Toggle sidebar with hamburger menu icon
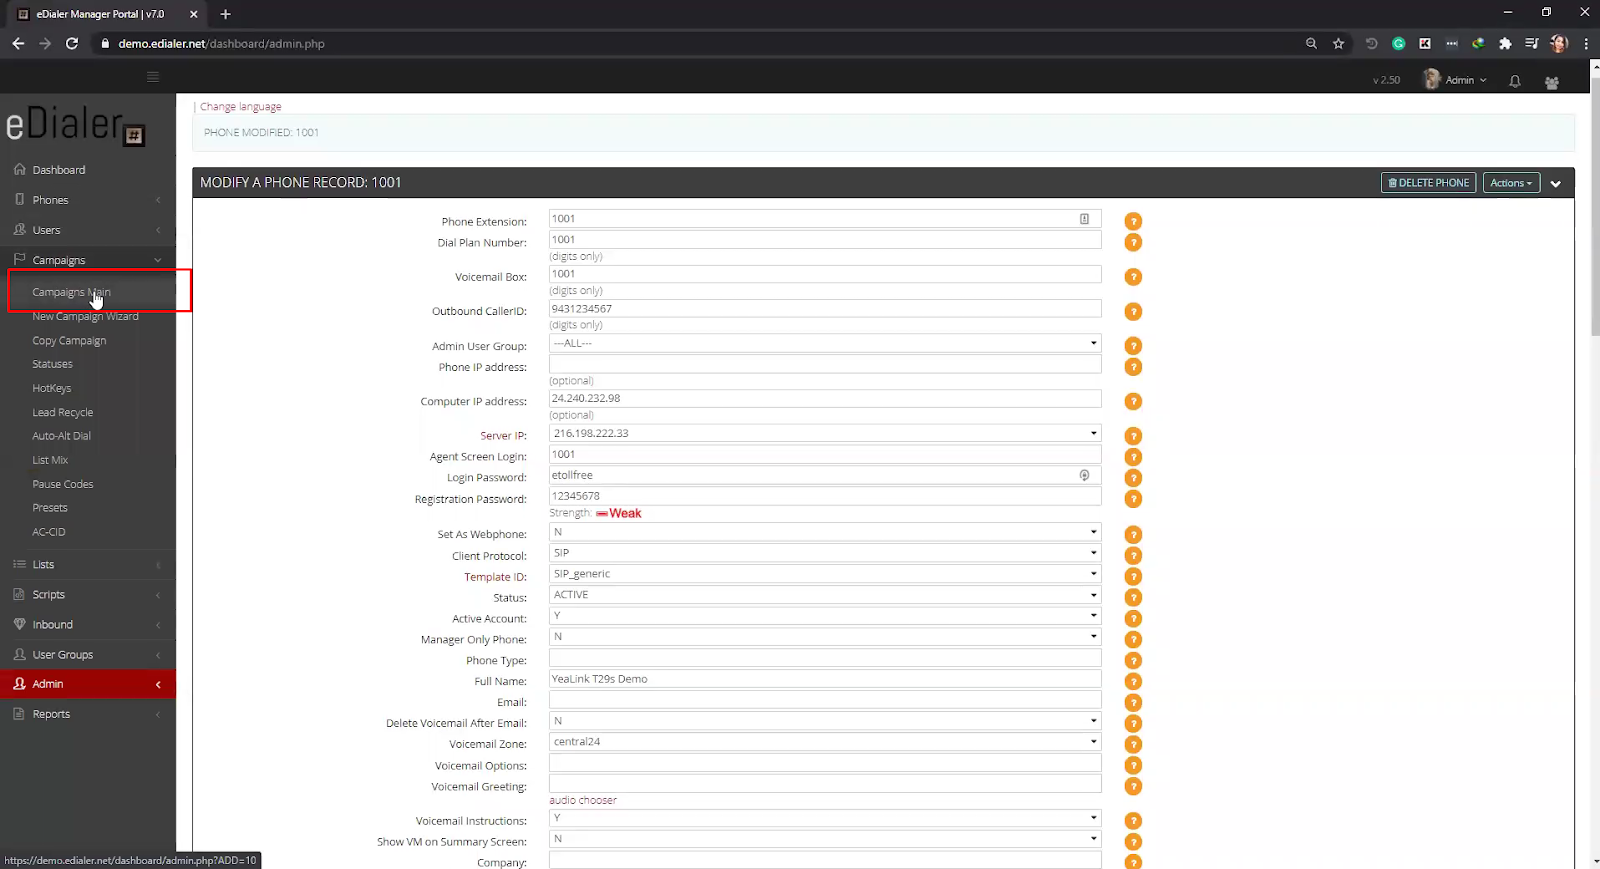 point(153,77)
